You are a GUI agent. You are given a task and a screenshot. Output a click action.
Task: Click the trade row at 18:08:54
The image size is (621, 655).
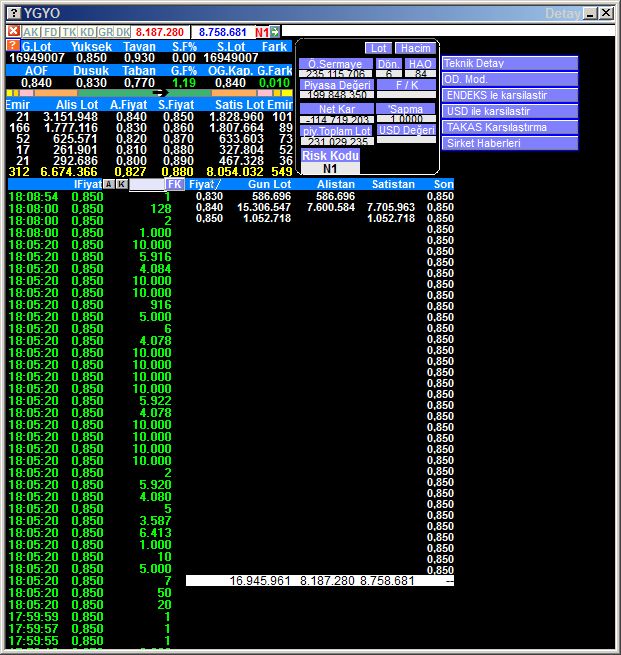coord(90,197)
